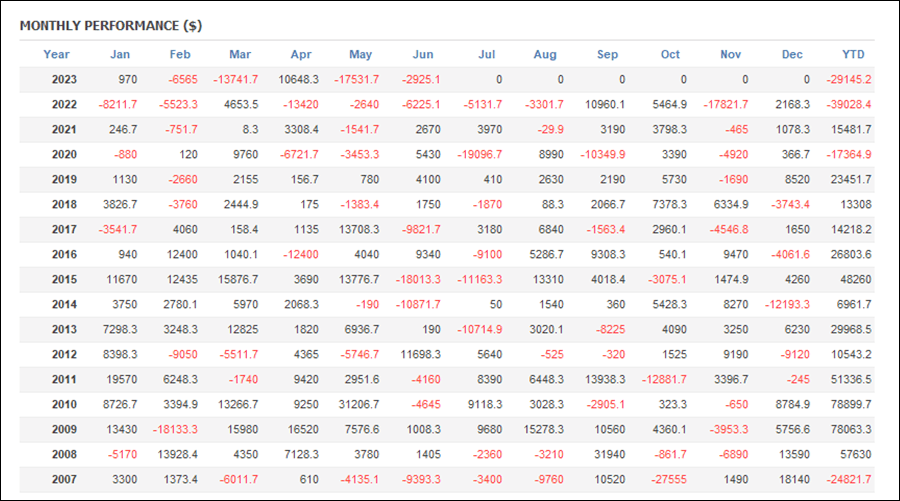Viewport: 900px width, 501px height.
Task: Select the 2023 year row label
Action: pos(64,80)
